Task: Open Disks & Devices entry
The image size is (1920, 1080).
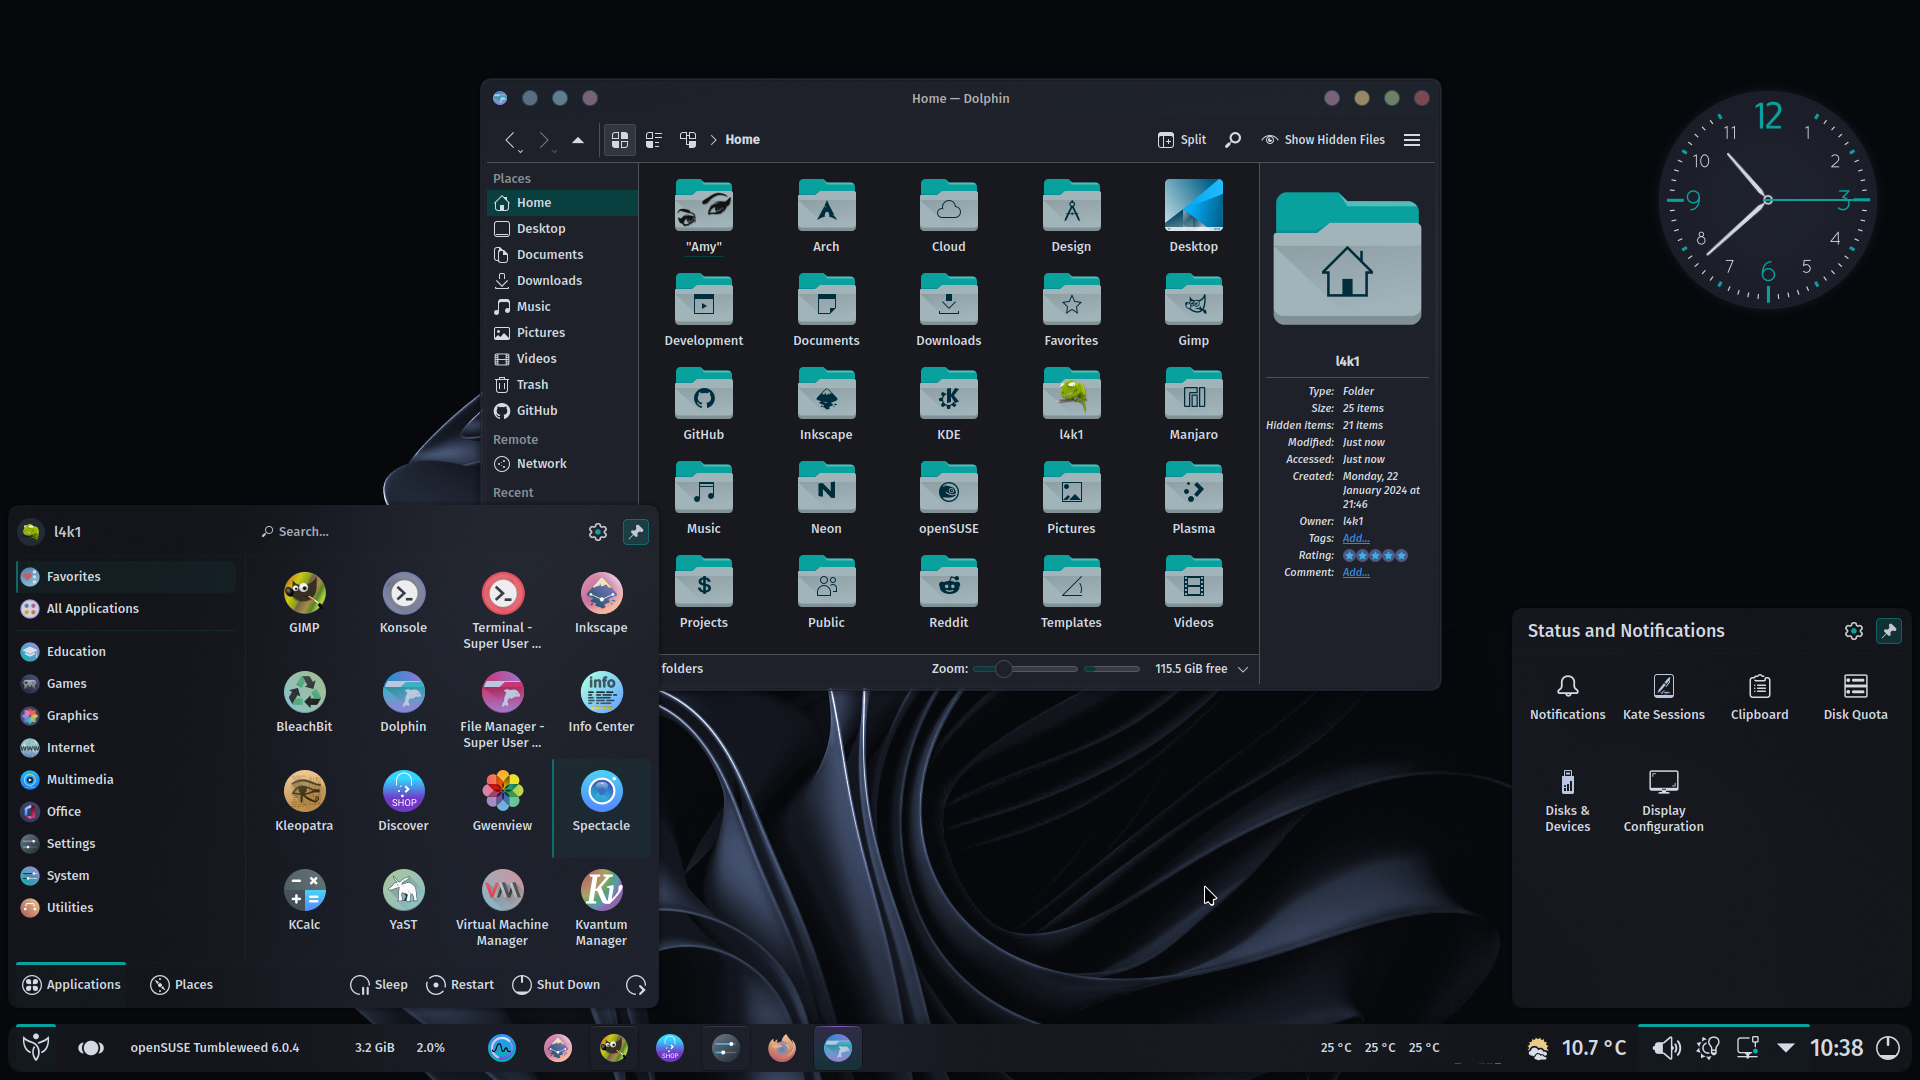Action: pyautogui.click(x=1567, y=800)
